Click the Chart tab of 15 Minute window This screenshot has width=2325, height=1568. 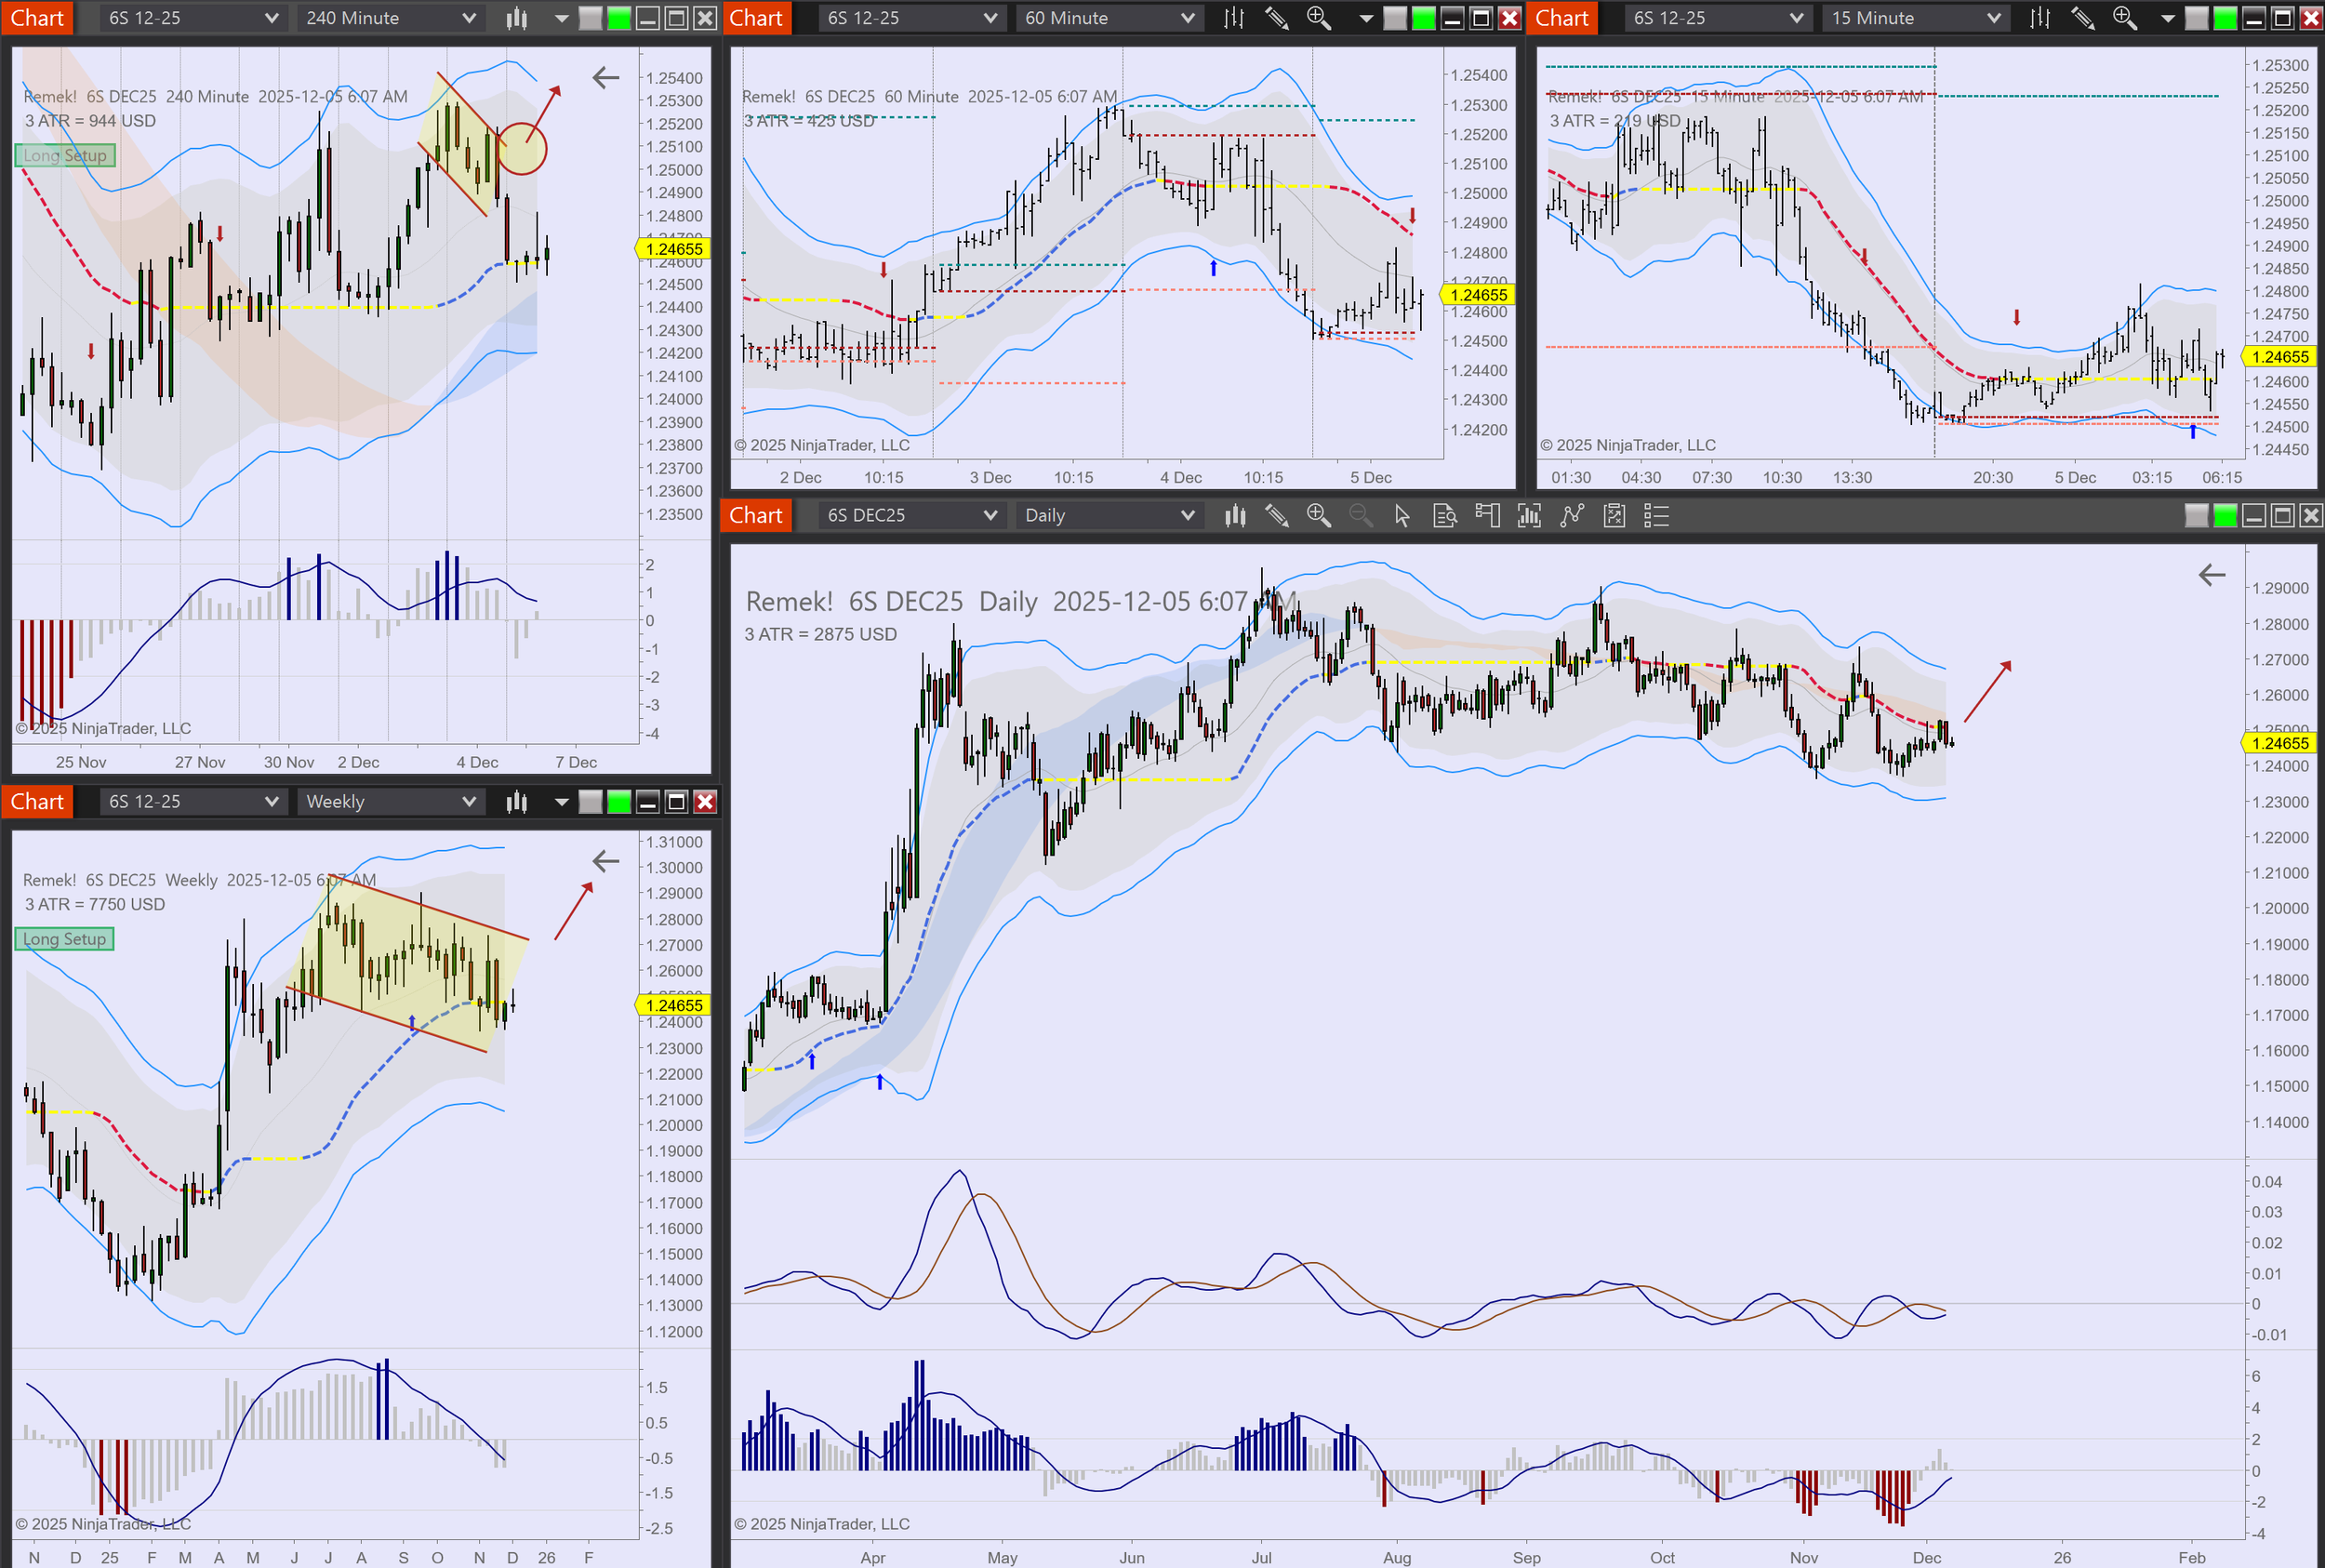pyautogui.click(x=1562, y=18)
